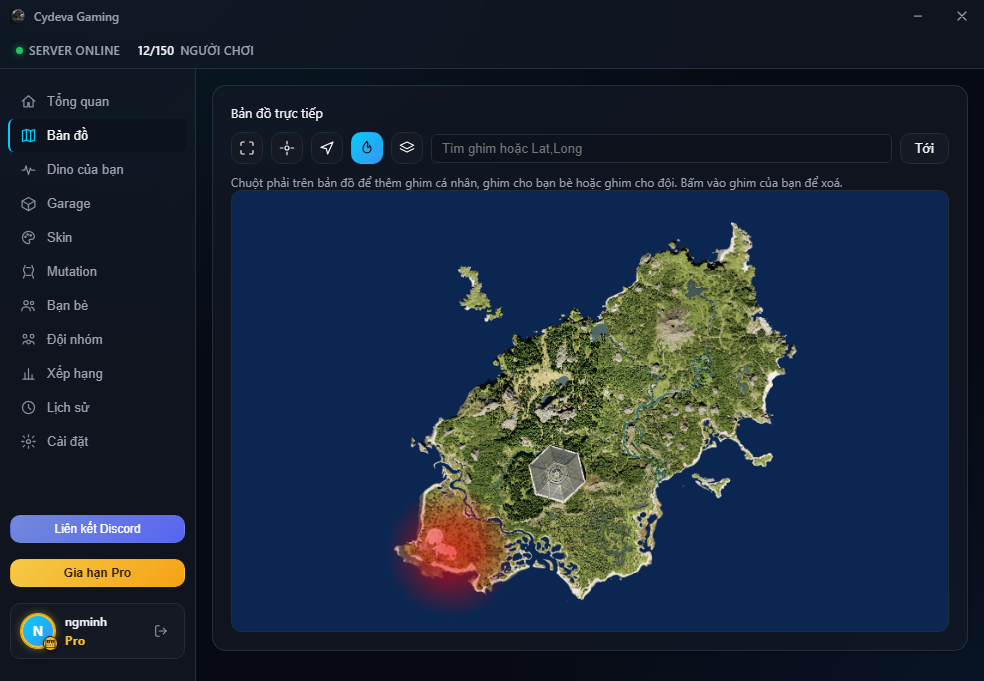Viewport: 984px width, 681px height.
Task: Open the Garage section
Action: [98, 203]
